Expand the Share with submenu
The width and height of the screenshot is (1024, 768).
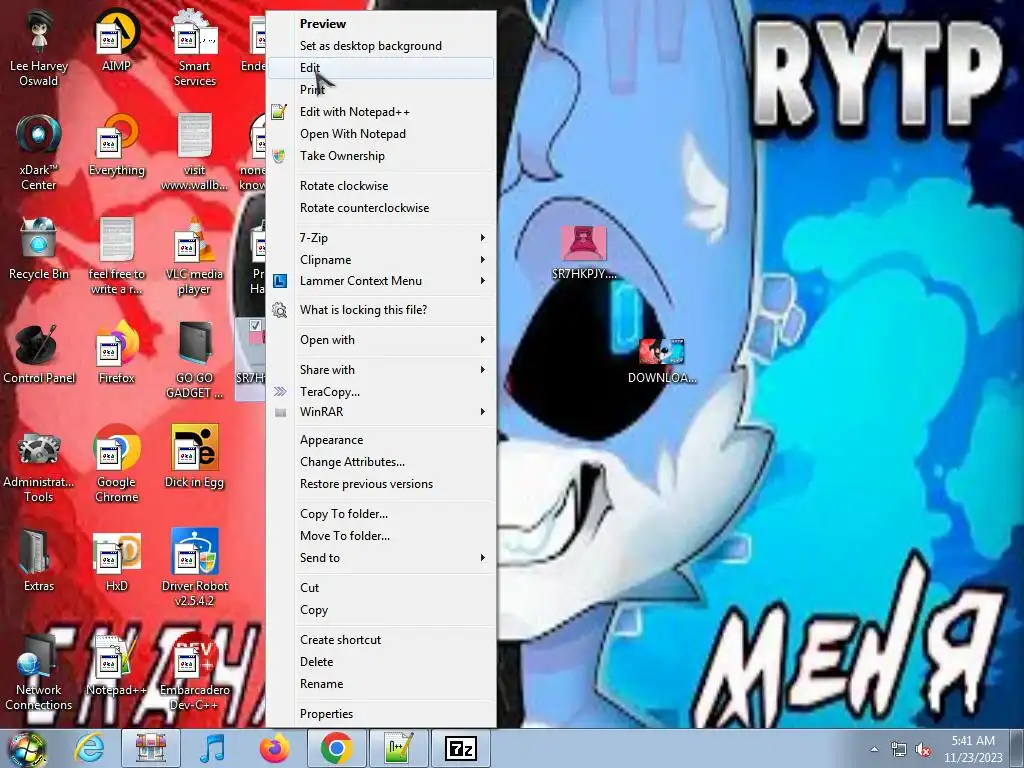(x=381, y=370)
